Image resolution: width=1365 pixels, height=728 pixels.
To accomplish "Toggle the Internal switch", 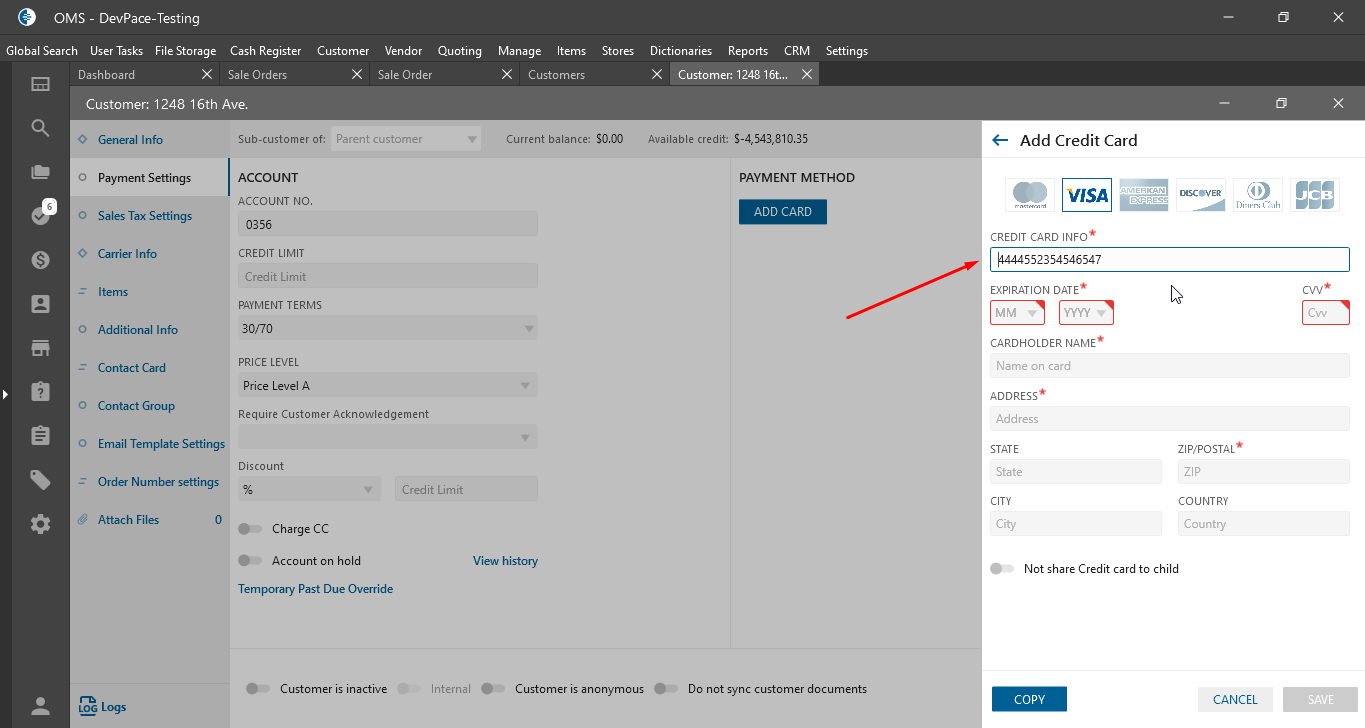I will [409, 689].
